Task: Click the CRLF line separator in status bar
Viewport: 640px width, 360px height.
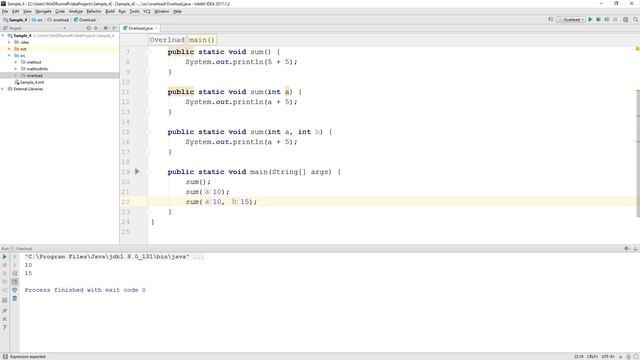Action: pos(592,356)
